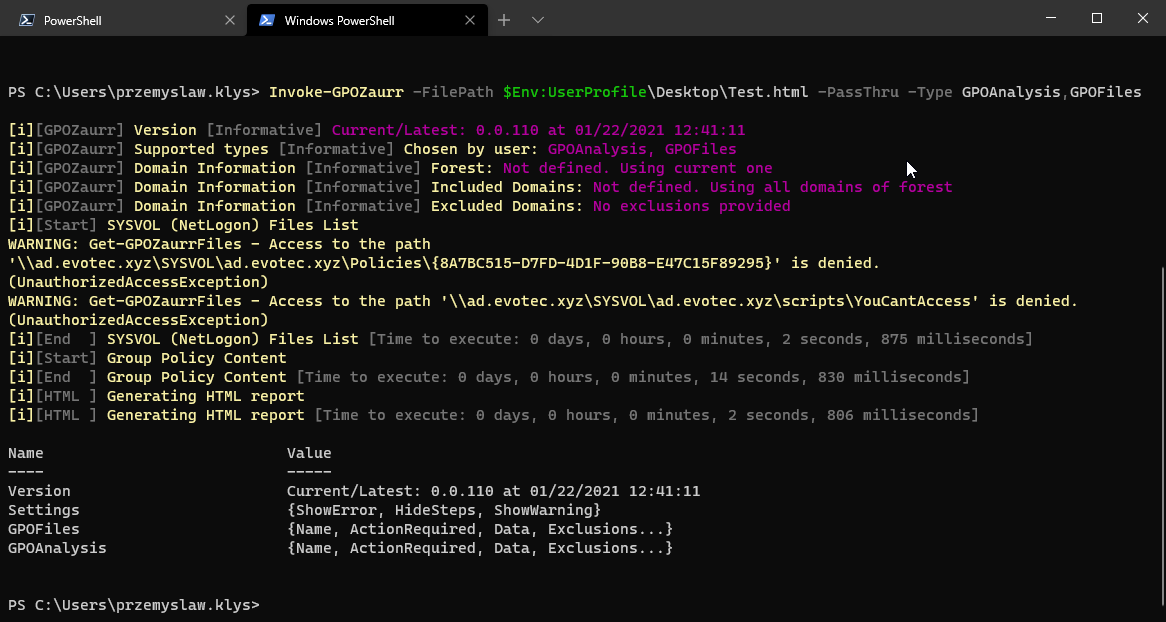Close the first PowerShell tab
The image size is (1166, 622).
pos(230,20)
